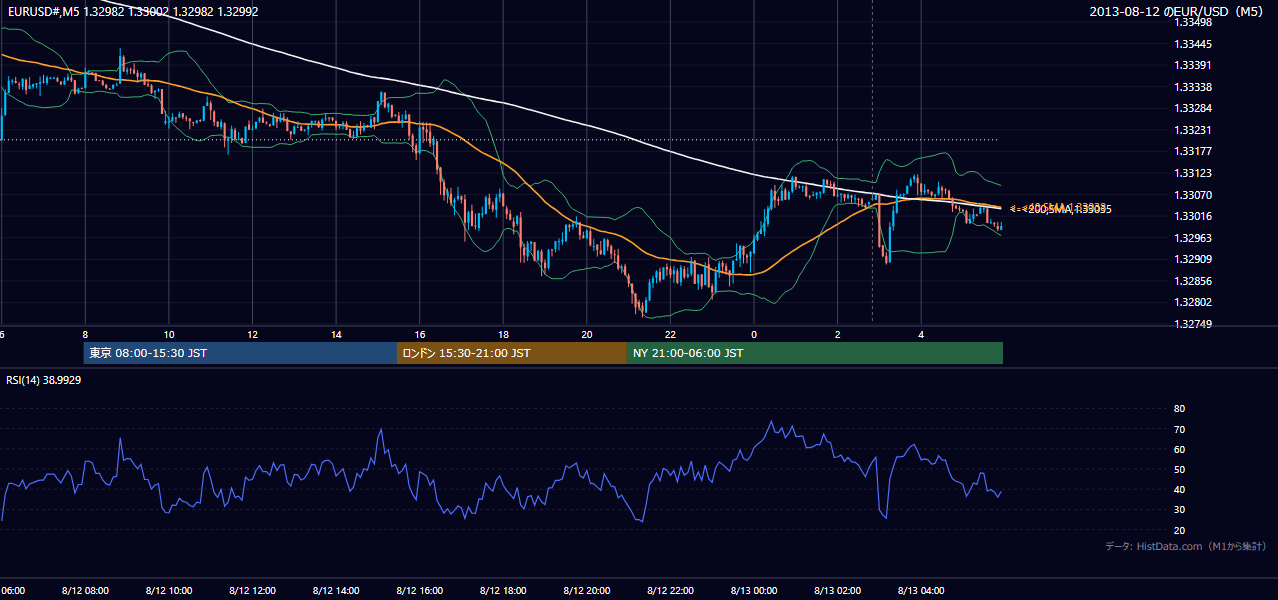Click price axis label 1.32749
The width and height of the screenshot is (1278, 600).
tap(1194, 324)
